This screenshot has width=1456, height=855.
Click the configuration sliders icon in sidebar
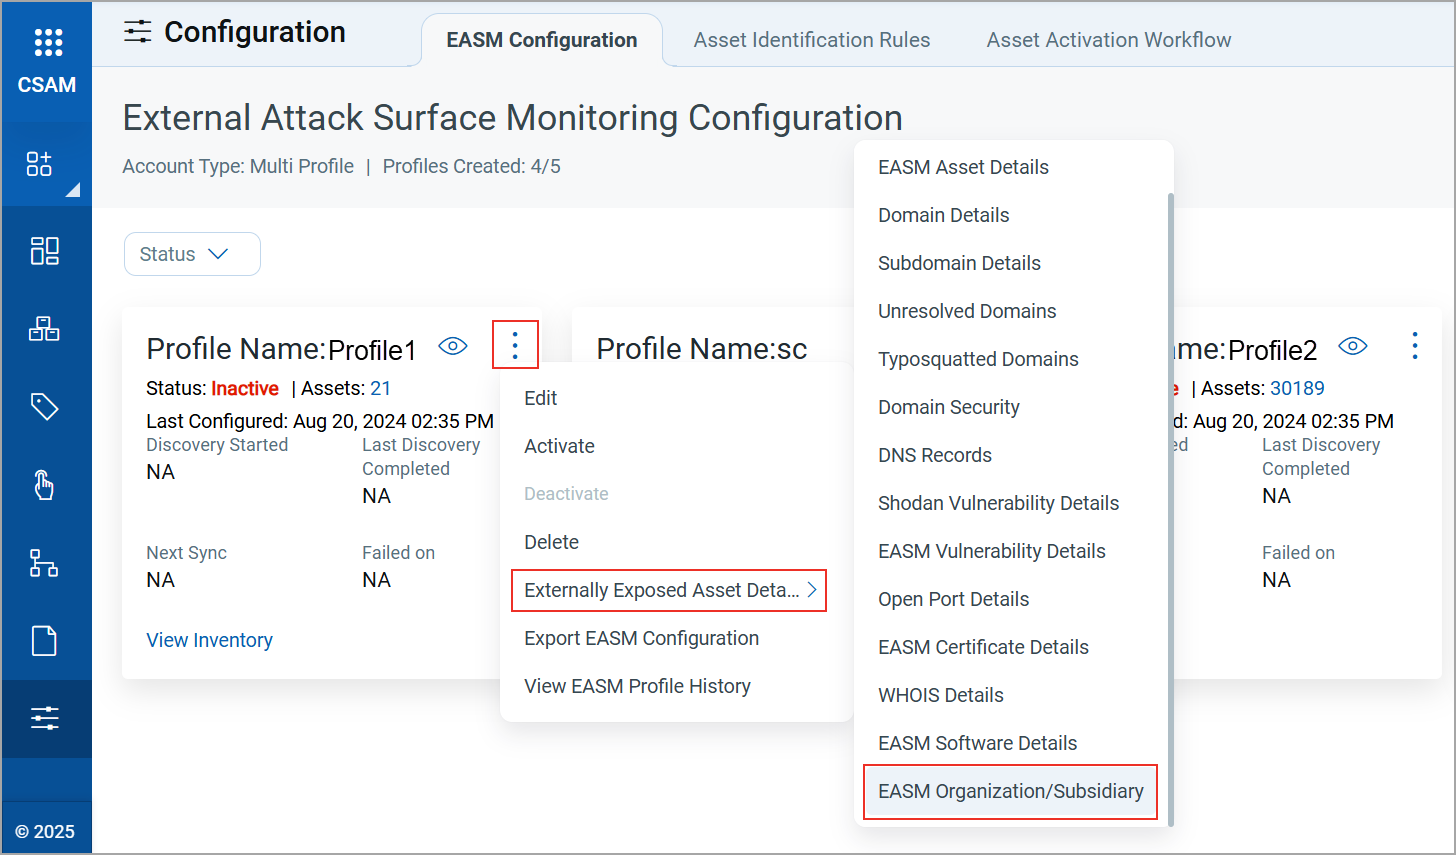point(44,718)
